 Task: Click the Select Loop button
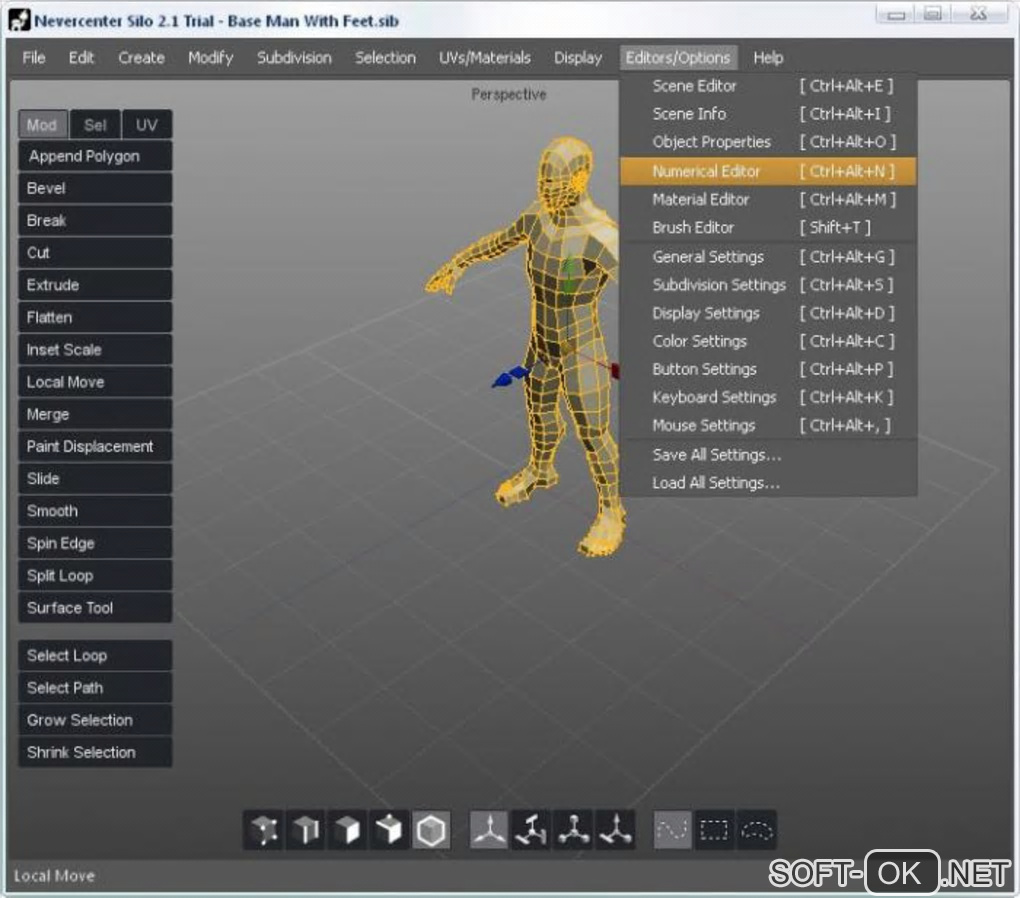95,656
